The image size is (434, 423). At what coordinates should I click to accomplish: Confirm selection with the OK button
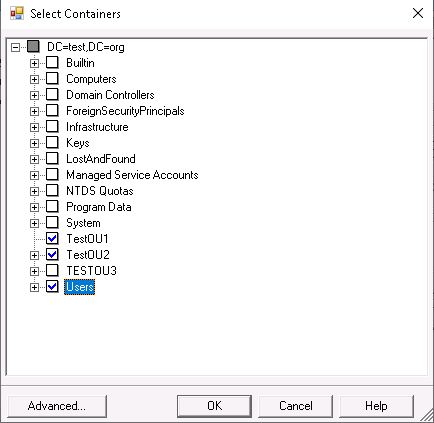click(214, 406)
